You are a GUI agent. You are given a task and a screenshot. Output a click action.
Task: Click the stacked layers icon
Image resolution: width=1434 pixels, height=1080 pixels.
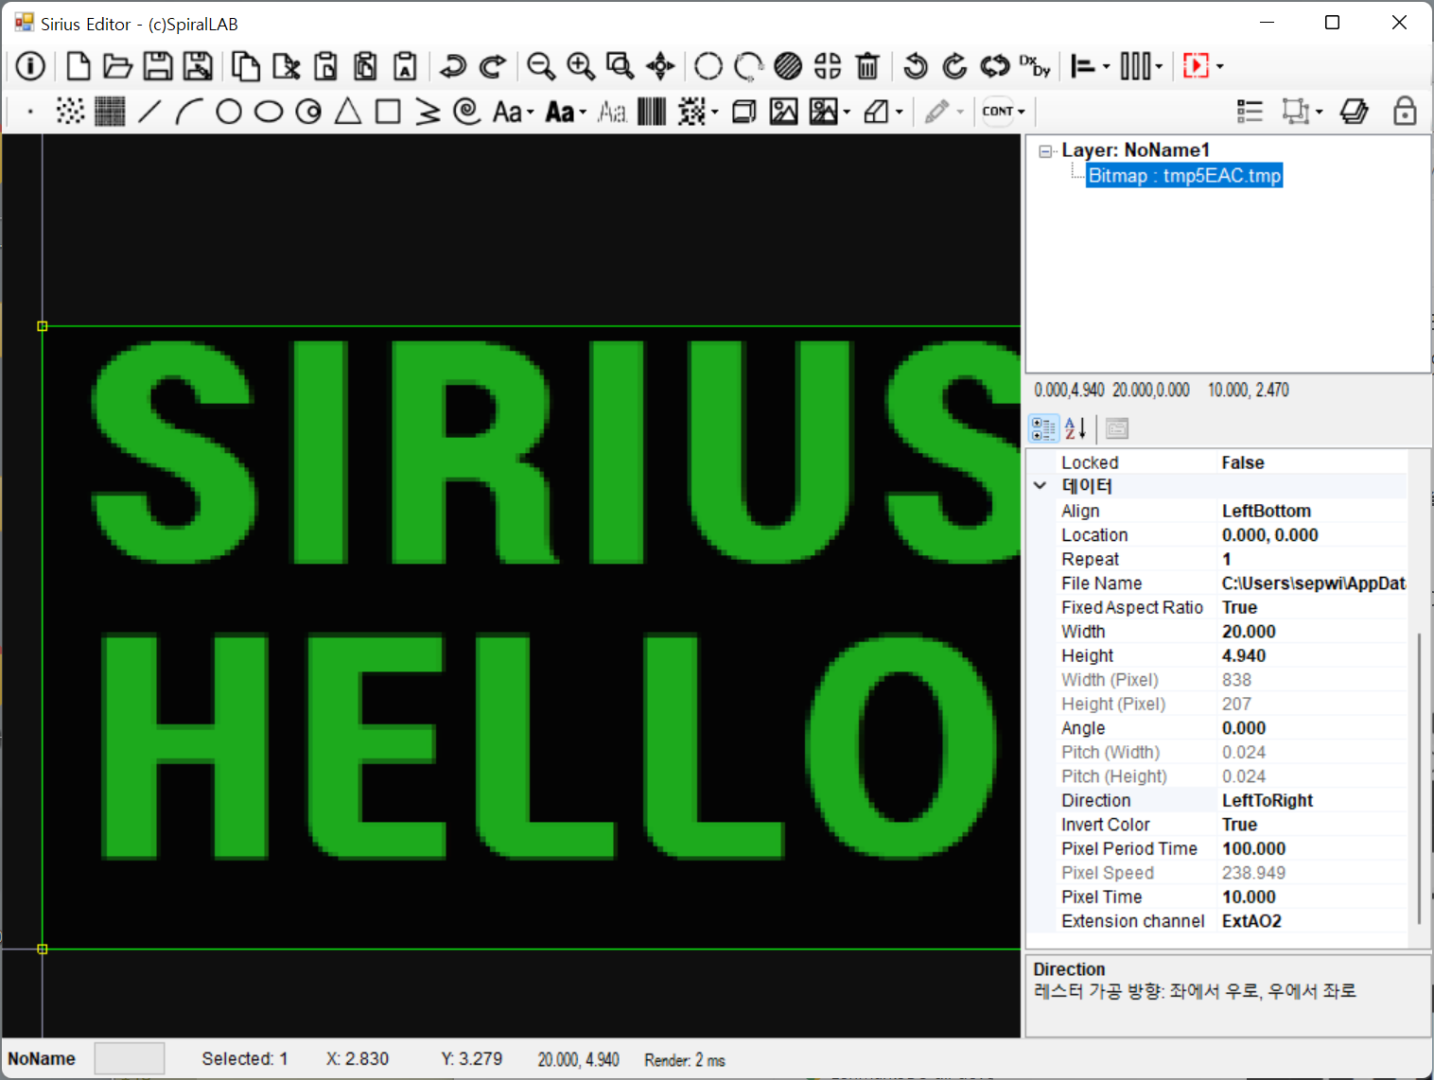1354,111
